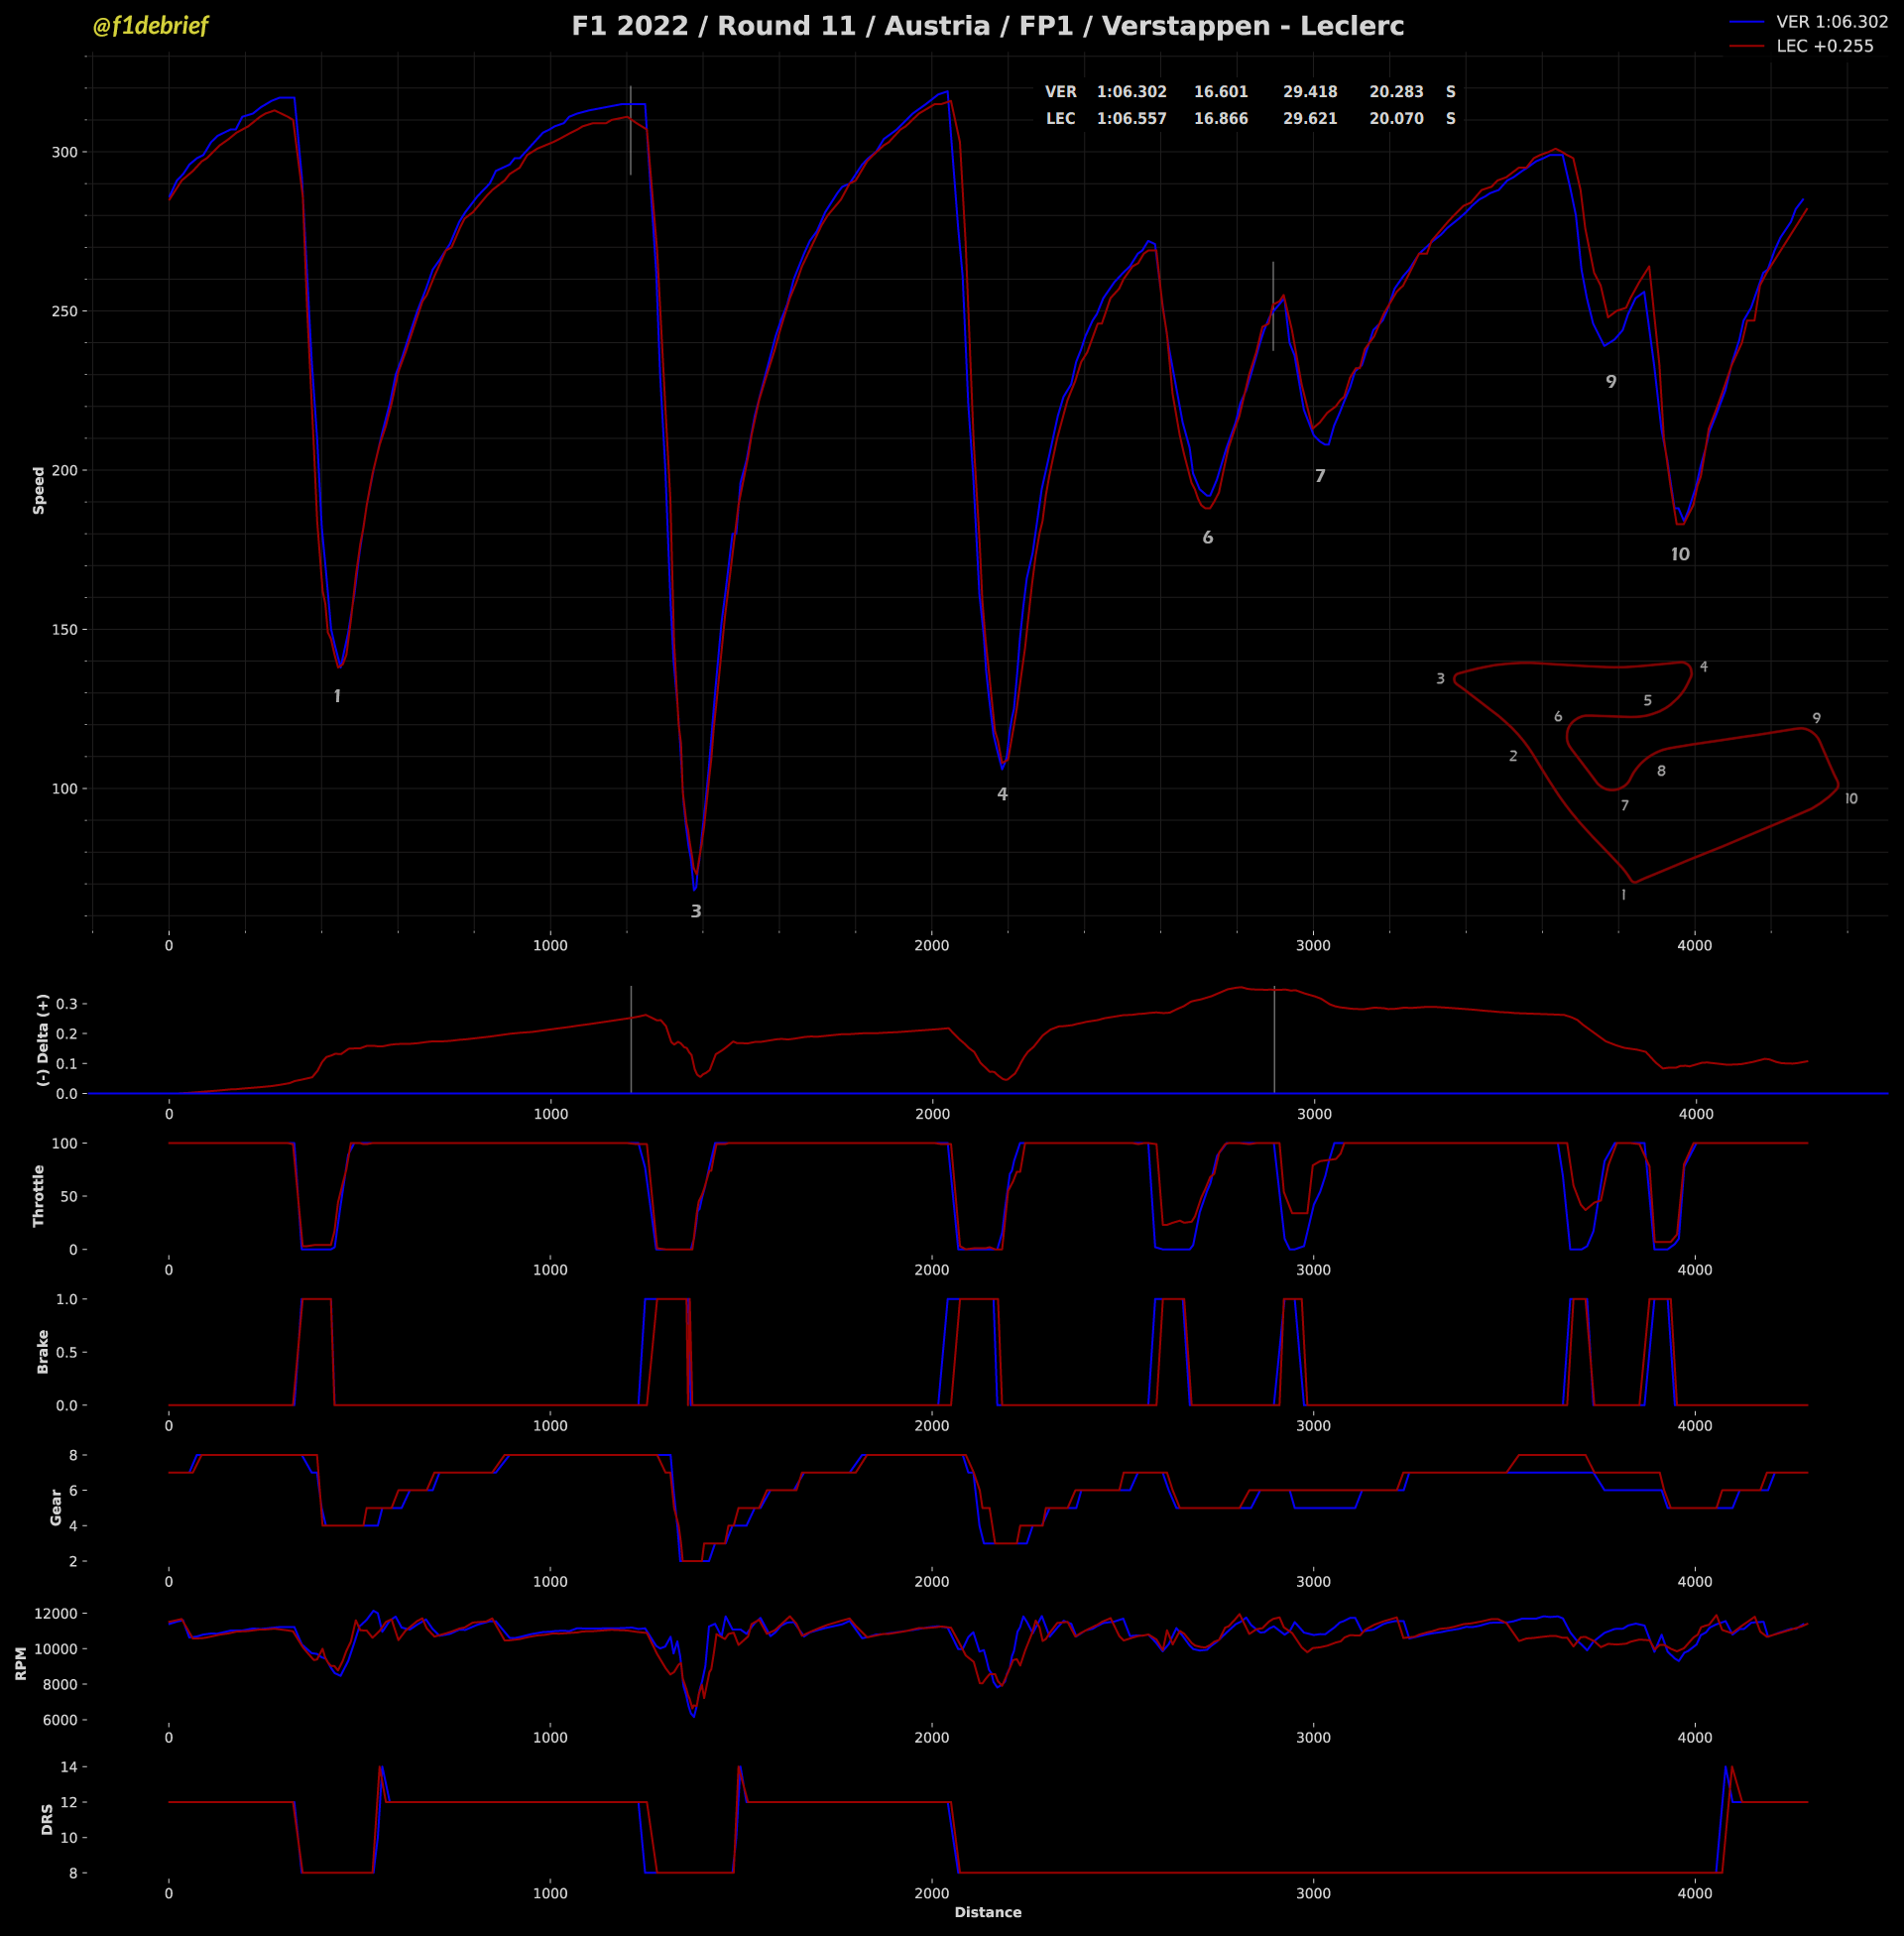Click the Speed axis label
Image resolution: width=1904 pixels, height=1936 pixels.
coord(39,490)
